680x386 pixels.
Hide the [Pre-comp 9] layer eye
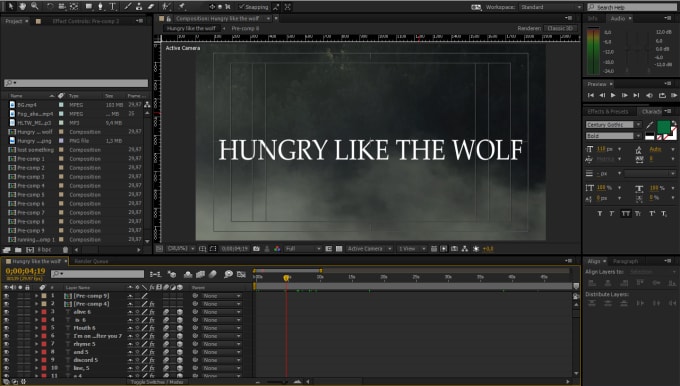7,296
